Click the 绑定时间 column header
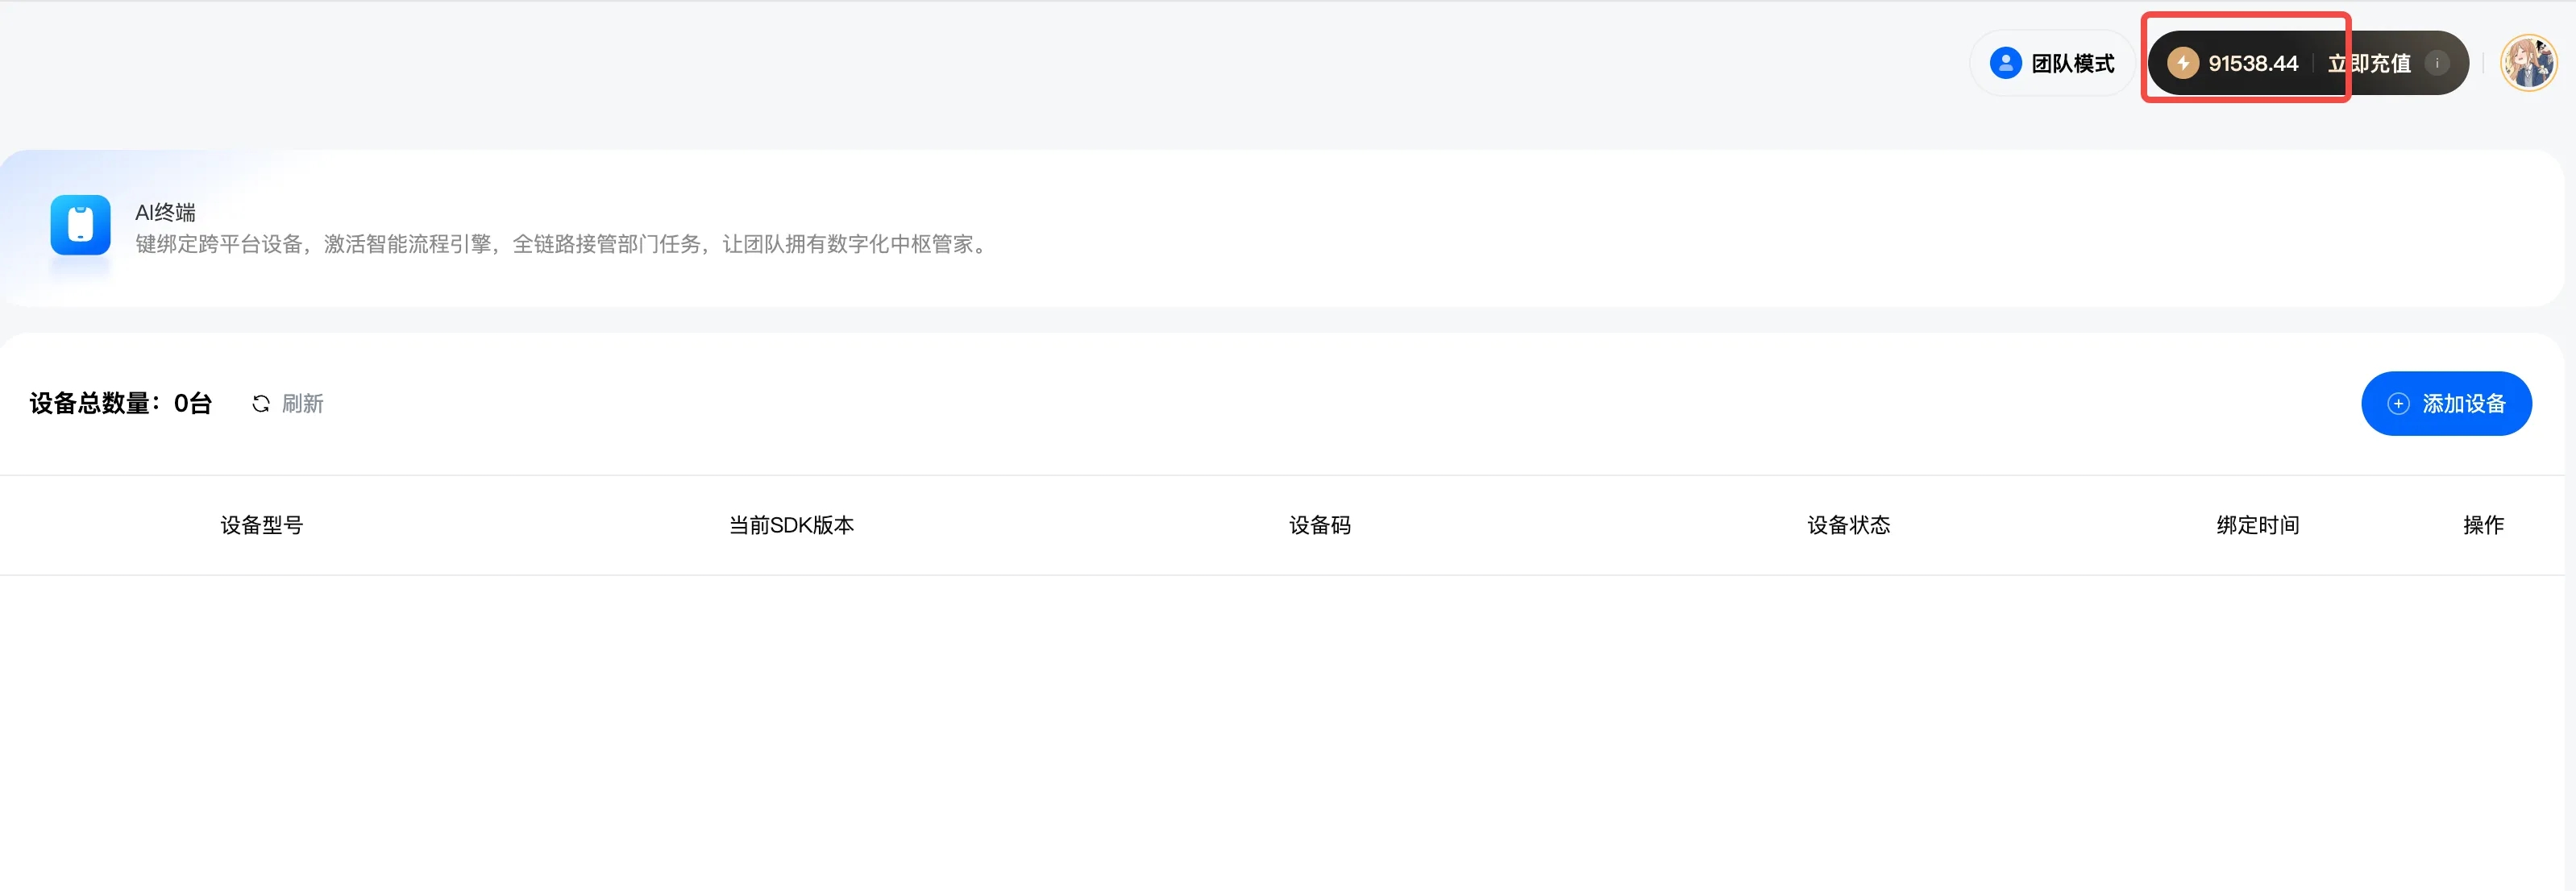The image size is (2576, 891). 2257,525
